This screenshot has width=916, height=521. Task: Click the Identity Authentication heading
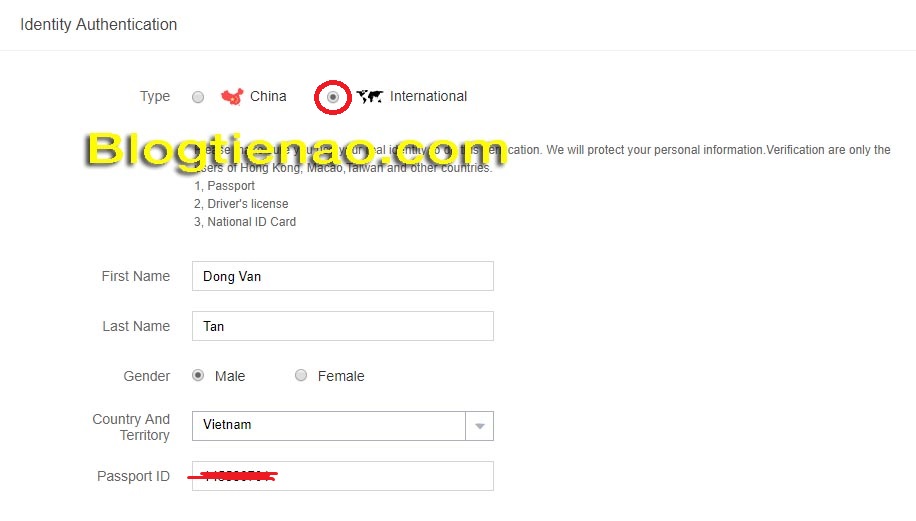click(x=99, y=25)
